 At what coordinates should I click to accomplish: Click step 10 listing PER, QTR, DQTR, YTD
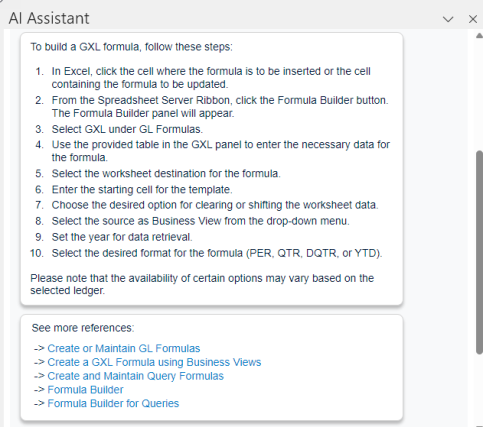coord(217,253)
